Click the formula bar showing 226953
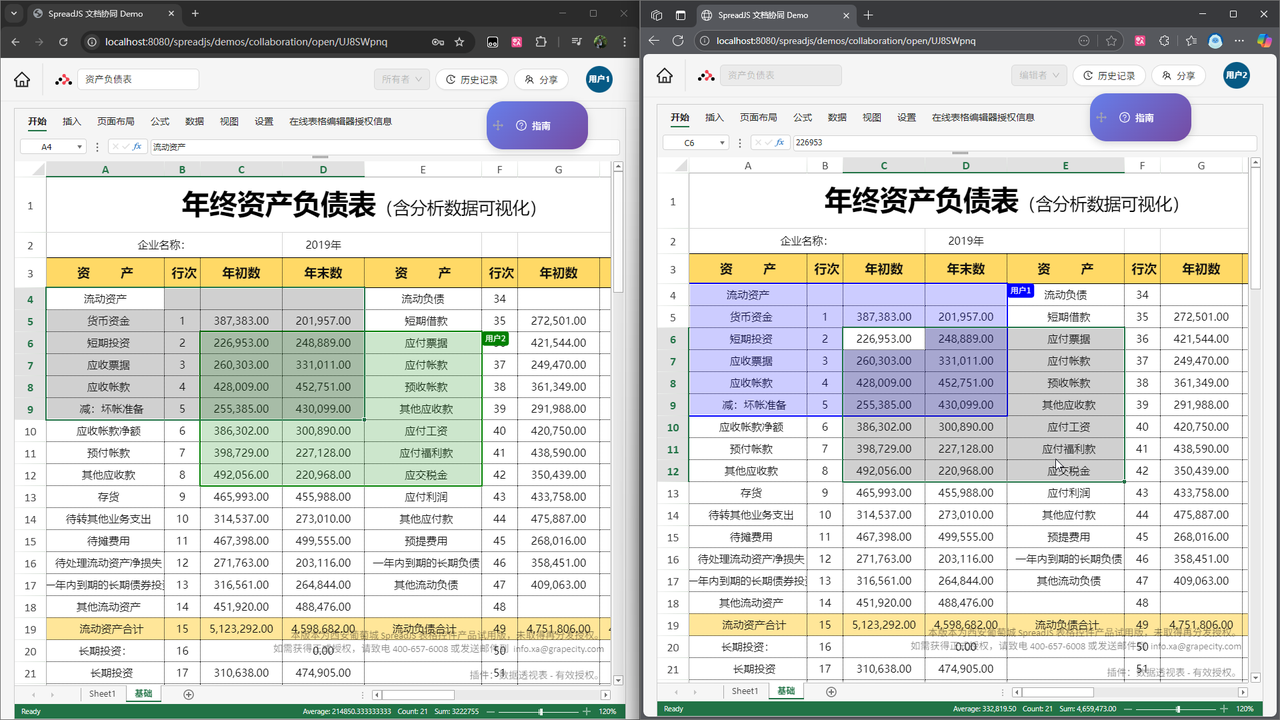Image resolution: width=1280 pixels, height=720 pixels. 1024,143
